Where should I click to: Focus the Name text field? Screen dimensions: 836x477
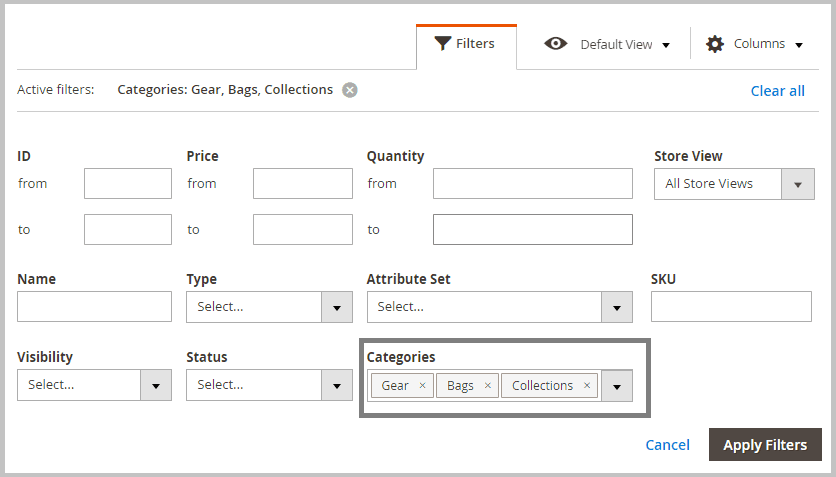click(94, 307)
